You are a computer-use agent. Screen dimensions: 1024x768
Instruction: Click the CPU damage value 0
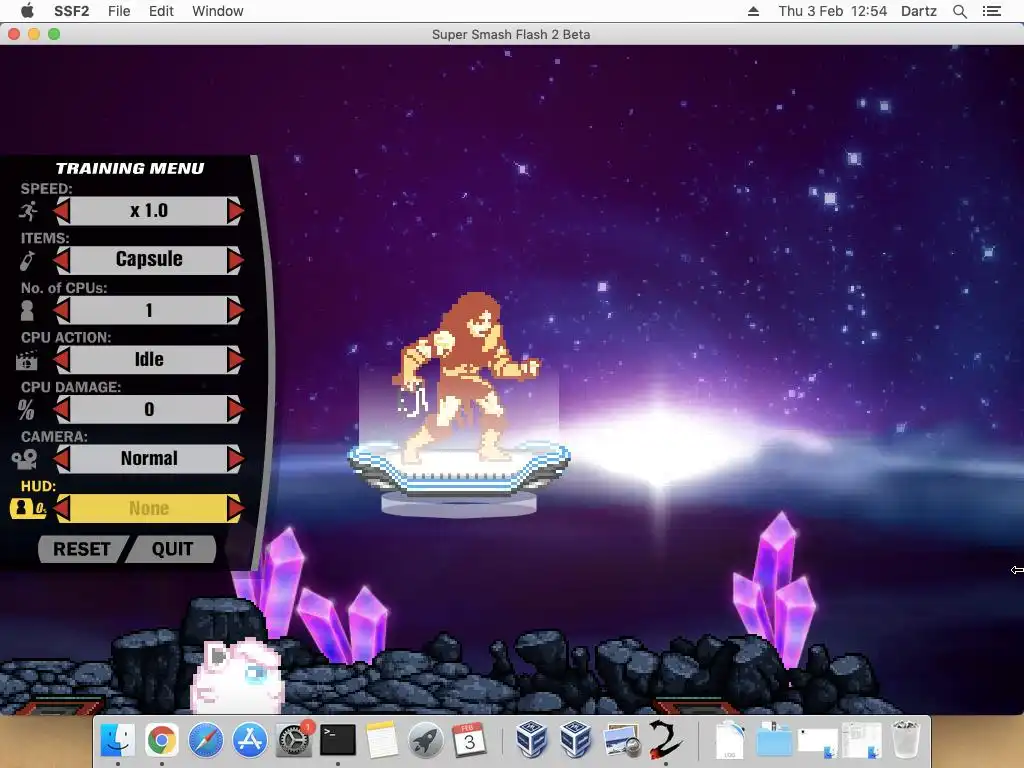point(149,409)
